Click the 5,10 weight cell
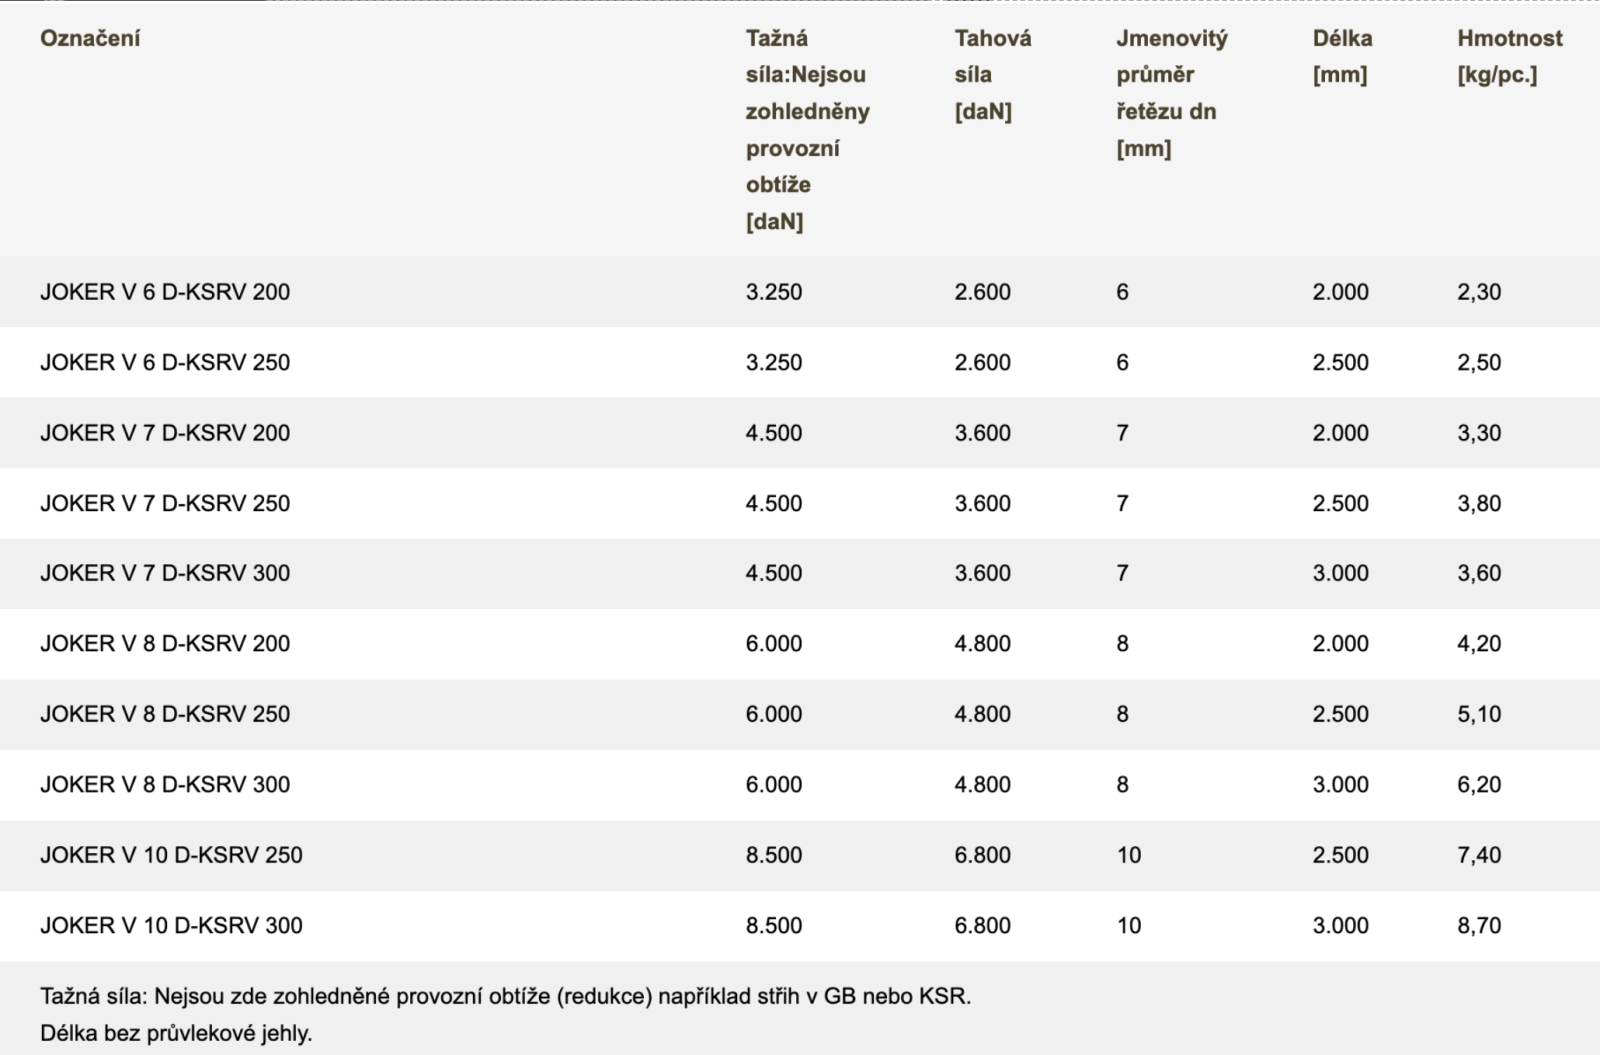 pos(1479,714)
